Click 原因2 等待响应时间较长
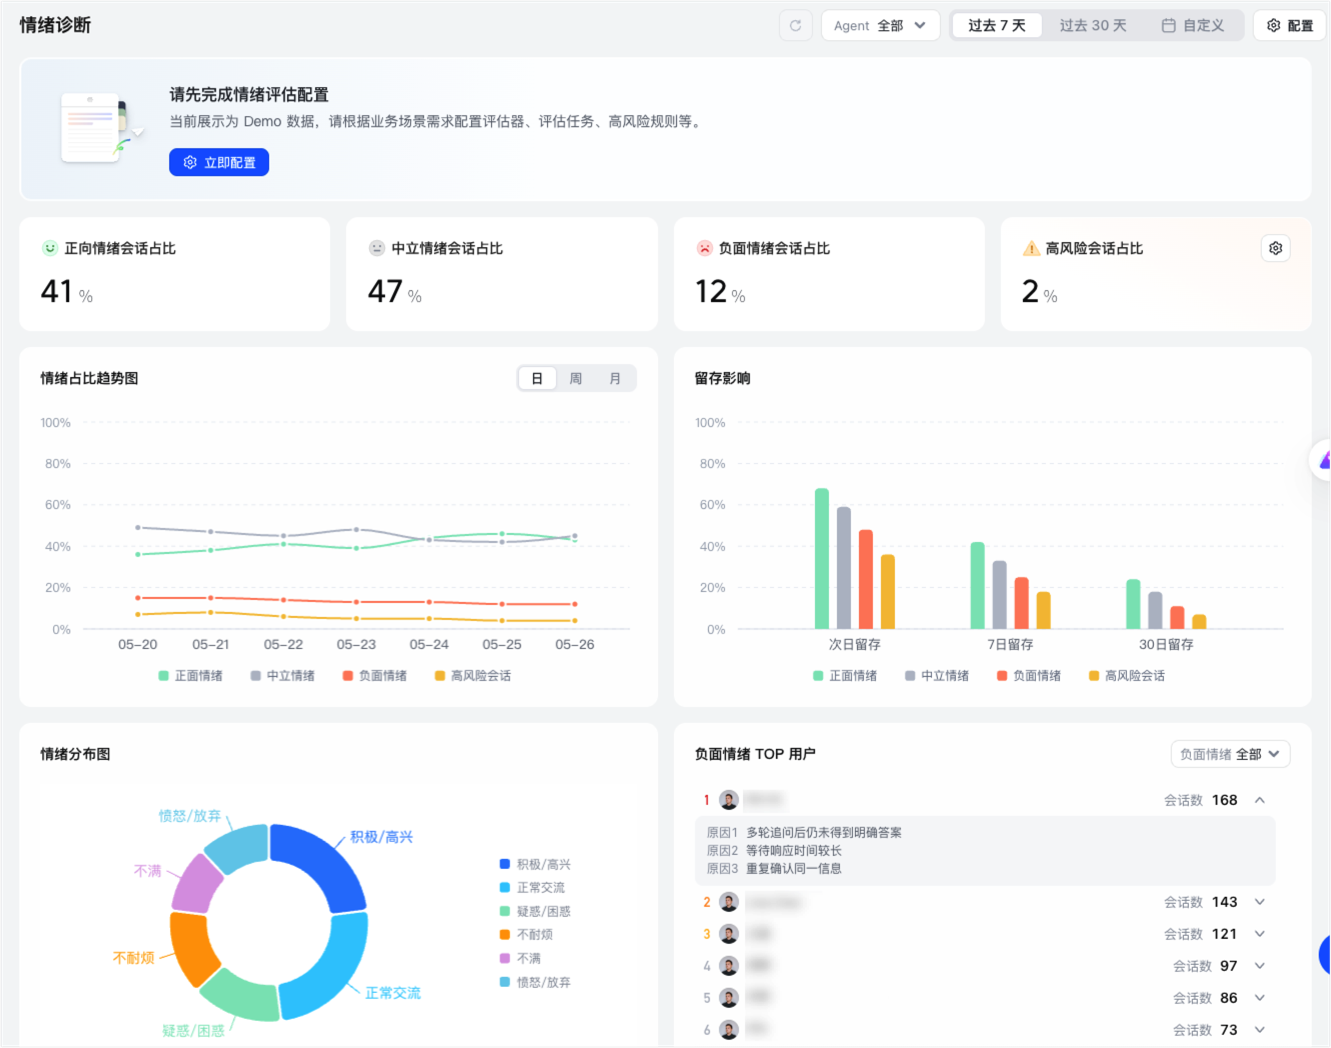This screenshot has width=1331, height=1048. pos(774,850)
